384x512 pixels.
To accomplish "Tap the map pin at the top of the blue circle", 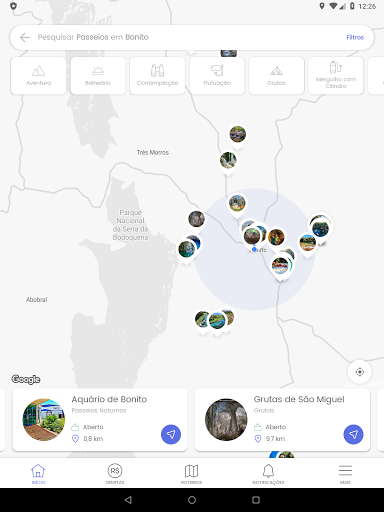I will pos(237,203).
